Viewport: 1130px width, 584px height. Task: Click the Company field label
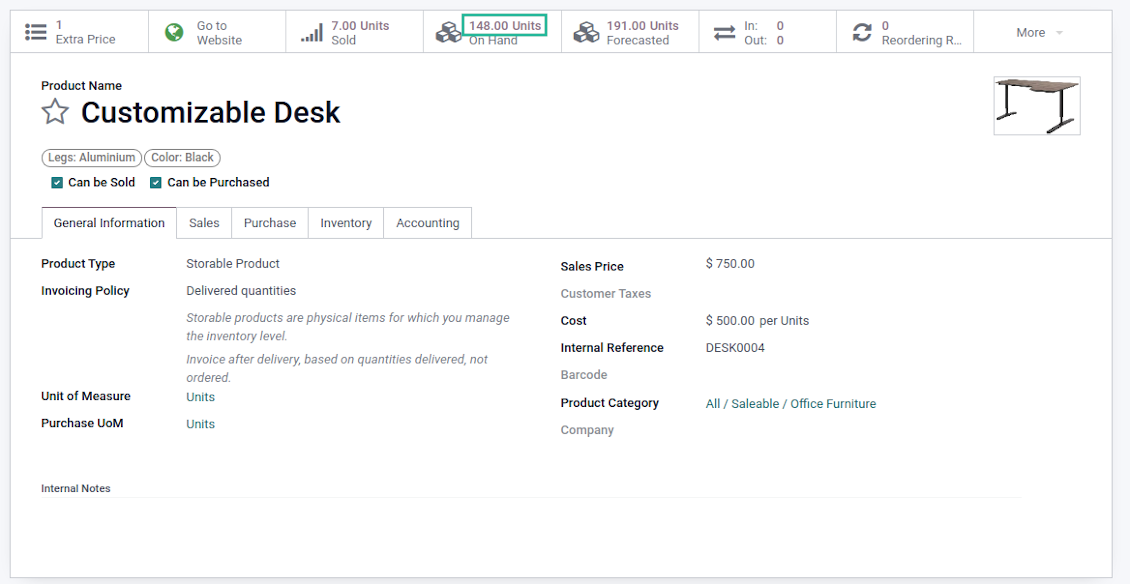pyautogui.click(x=587, y=430)
